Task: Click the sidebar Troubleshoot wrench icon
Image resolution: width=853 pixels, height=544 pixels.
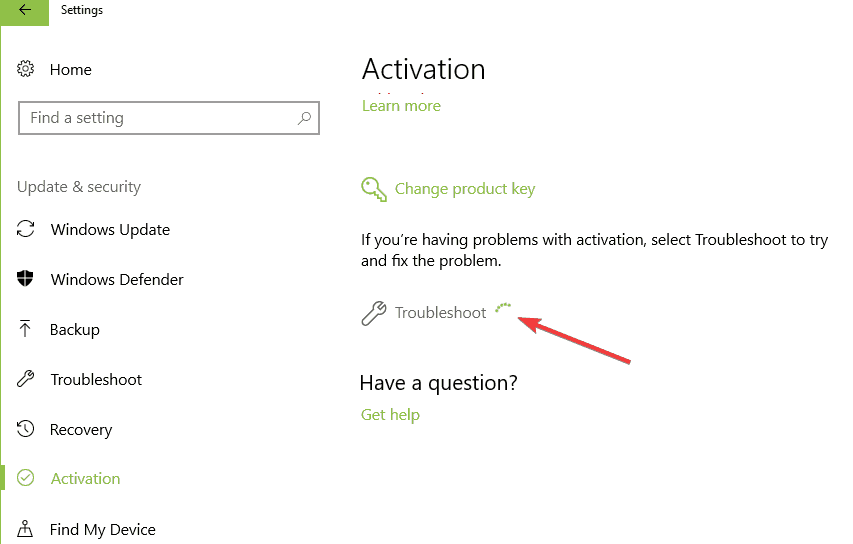Action: [x=26, y=379]
